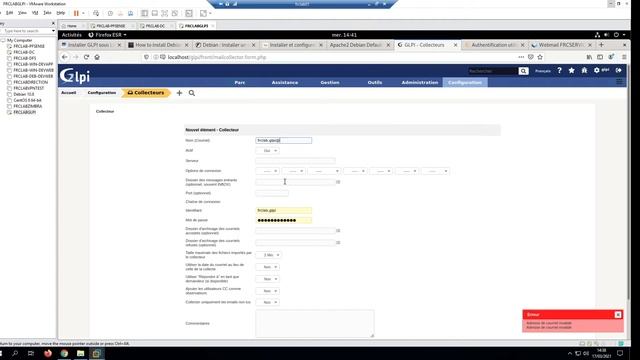640x360 pixels.
Task: Click the GLPI logout icon
Action: (x=619, y=70)
